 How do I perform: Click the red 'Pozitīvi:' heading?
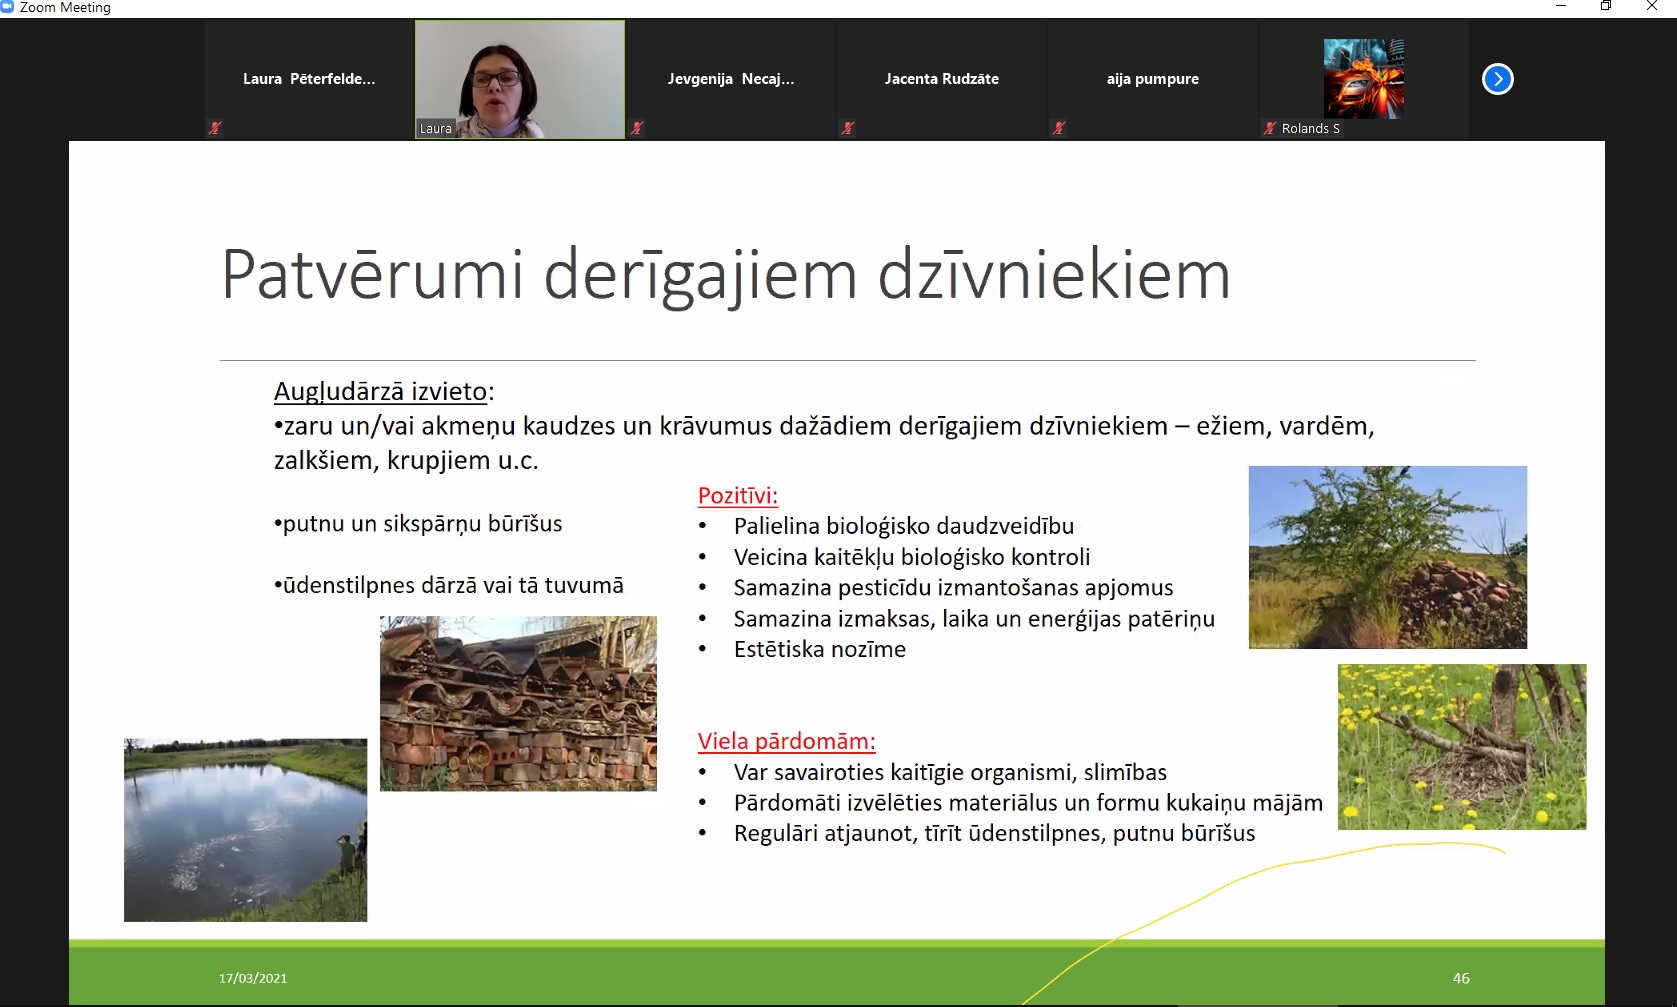(x=738, y=495)
